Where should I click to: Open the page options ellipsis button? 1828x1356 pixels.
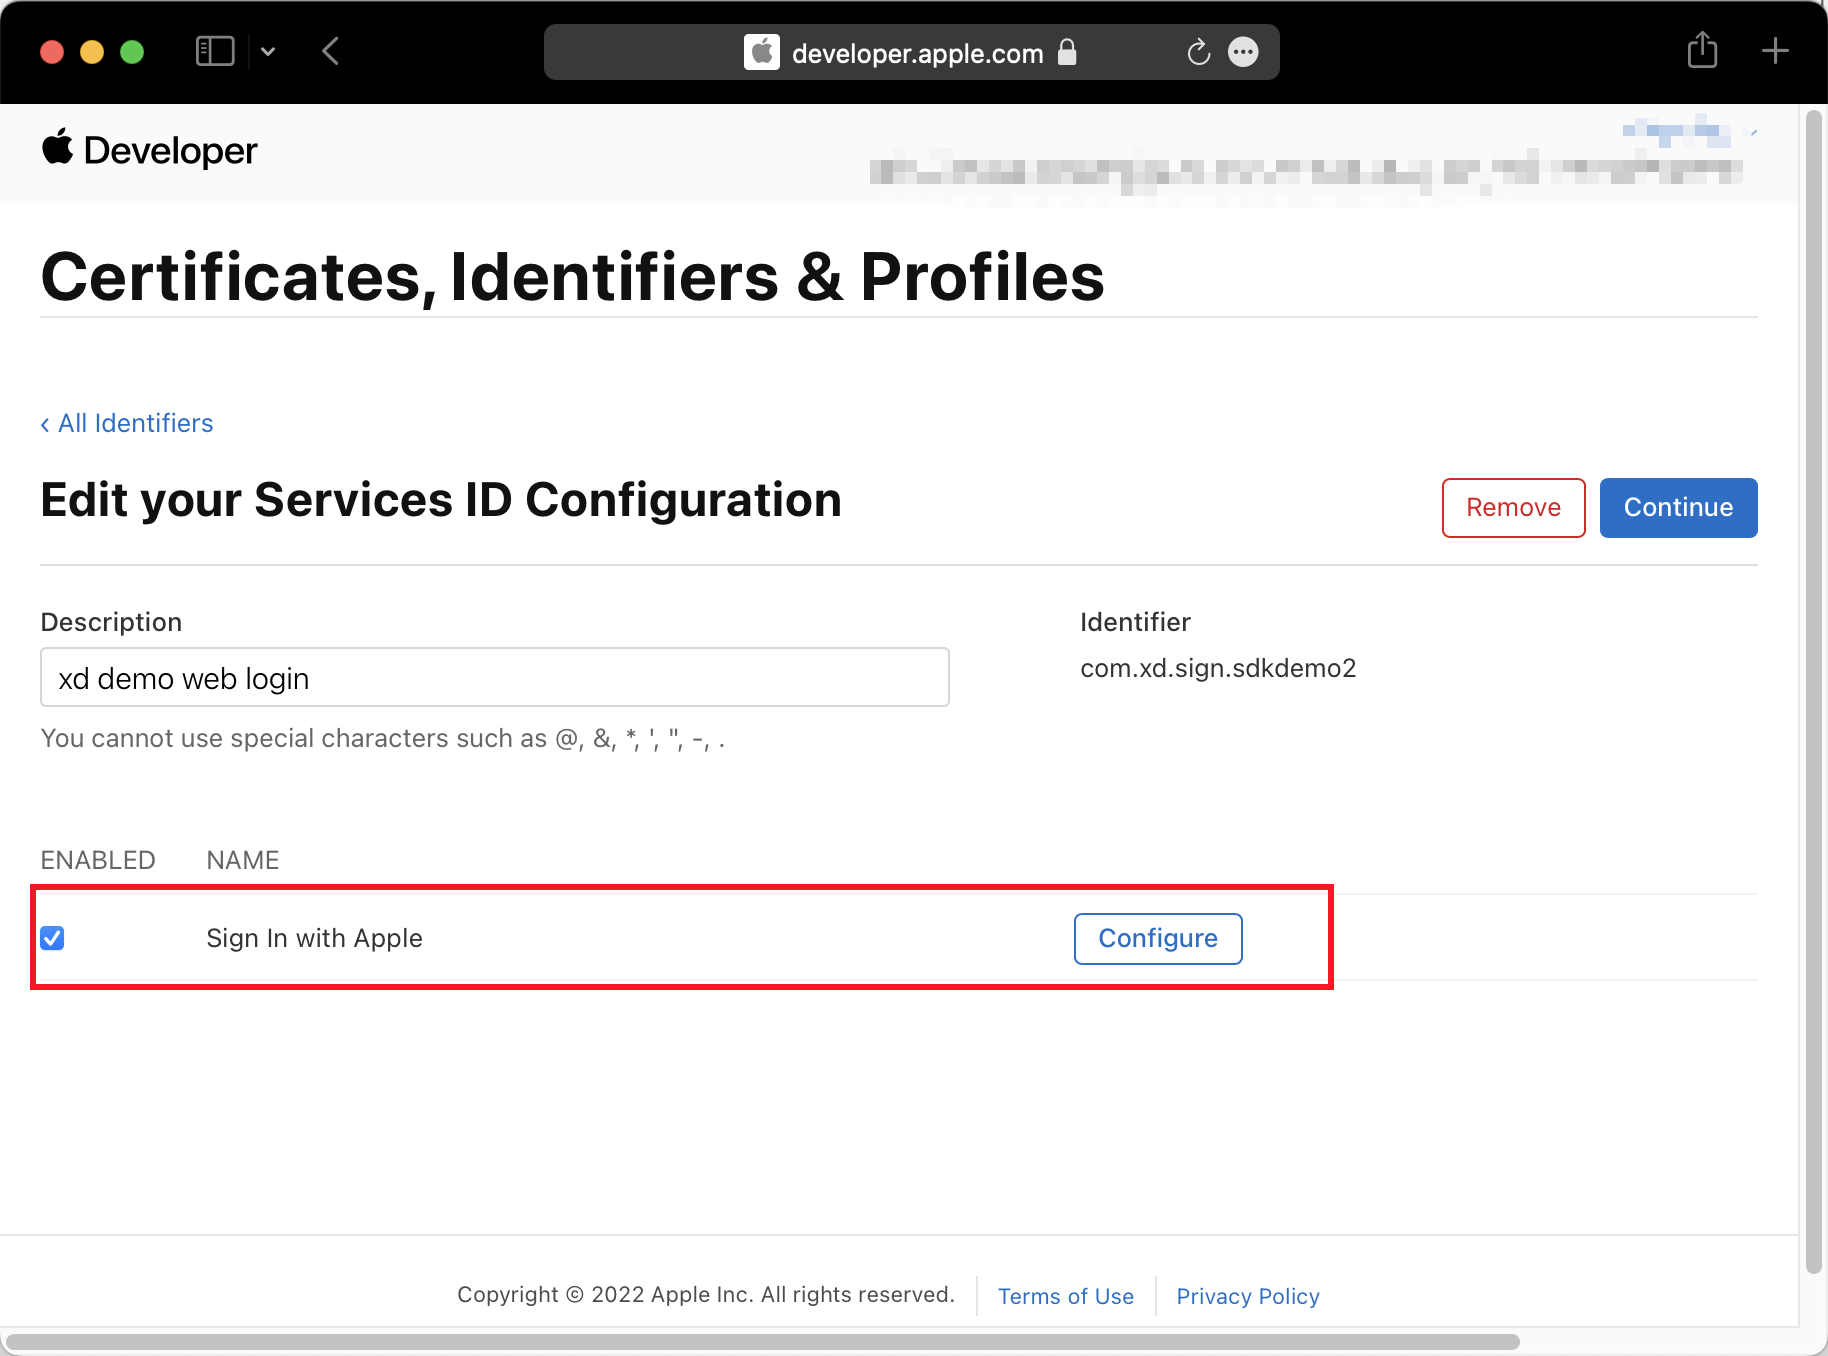click(1243, 52)
